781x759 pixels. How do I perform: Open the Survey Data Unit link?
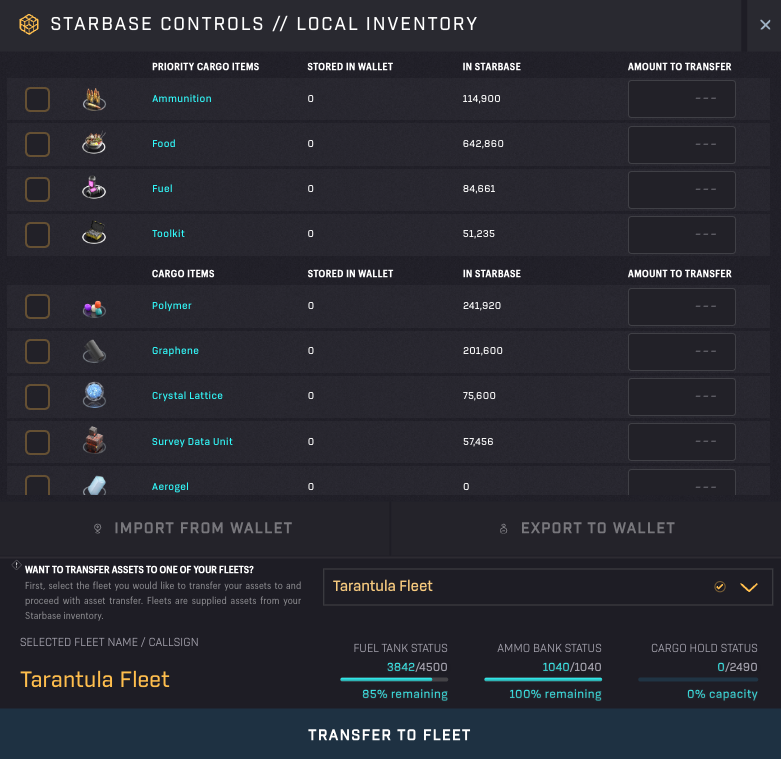pos(192,441)
